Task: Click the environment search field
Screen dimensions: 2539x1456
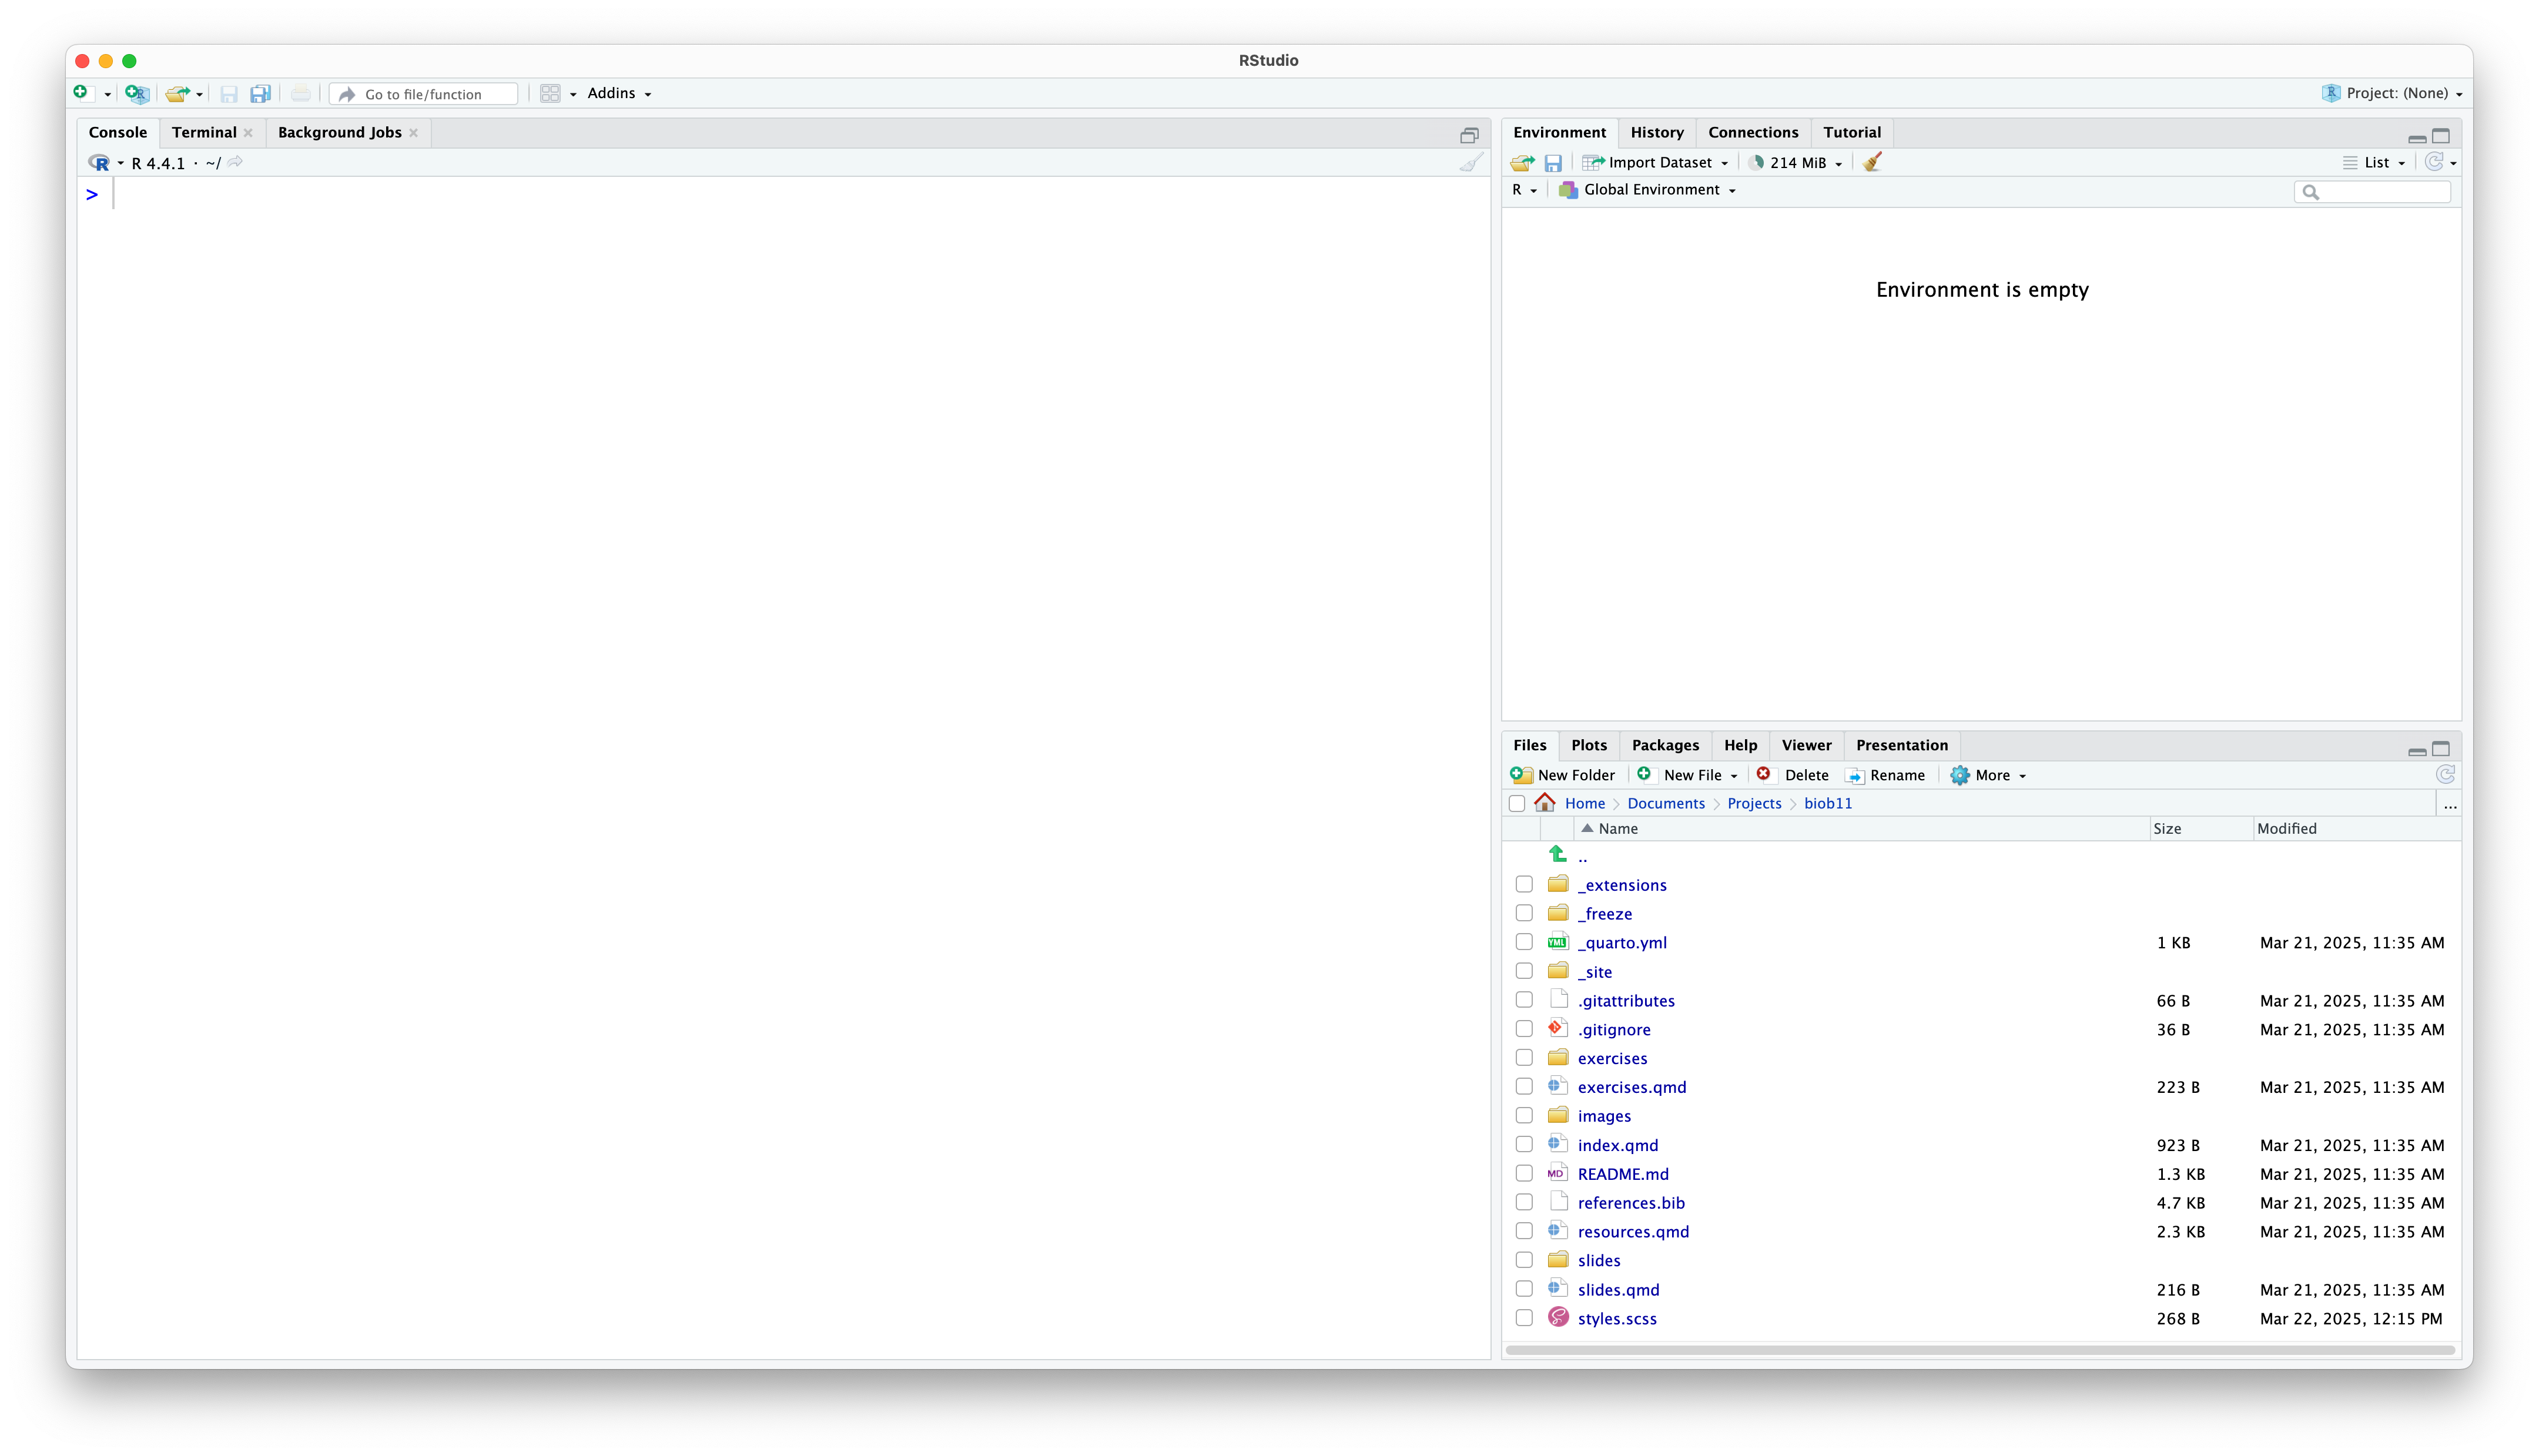Action: [x=2380, y=192]
